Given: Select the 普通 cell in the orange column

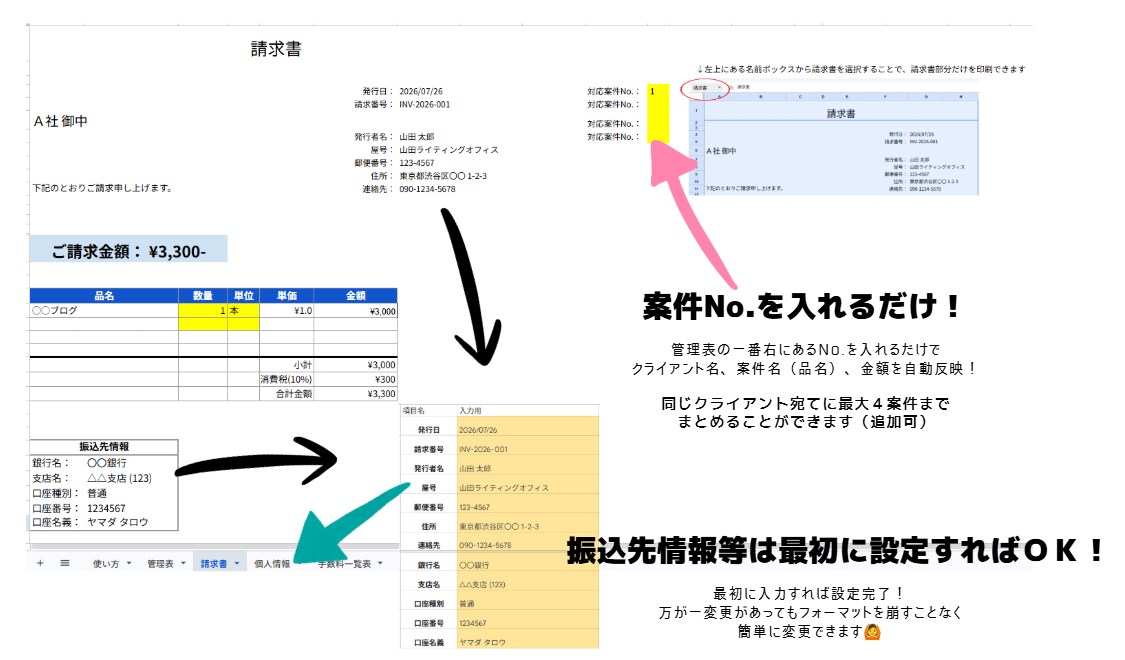Looking at the screenshot, I should [x=527, y=603].
